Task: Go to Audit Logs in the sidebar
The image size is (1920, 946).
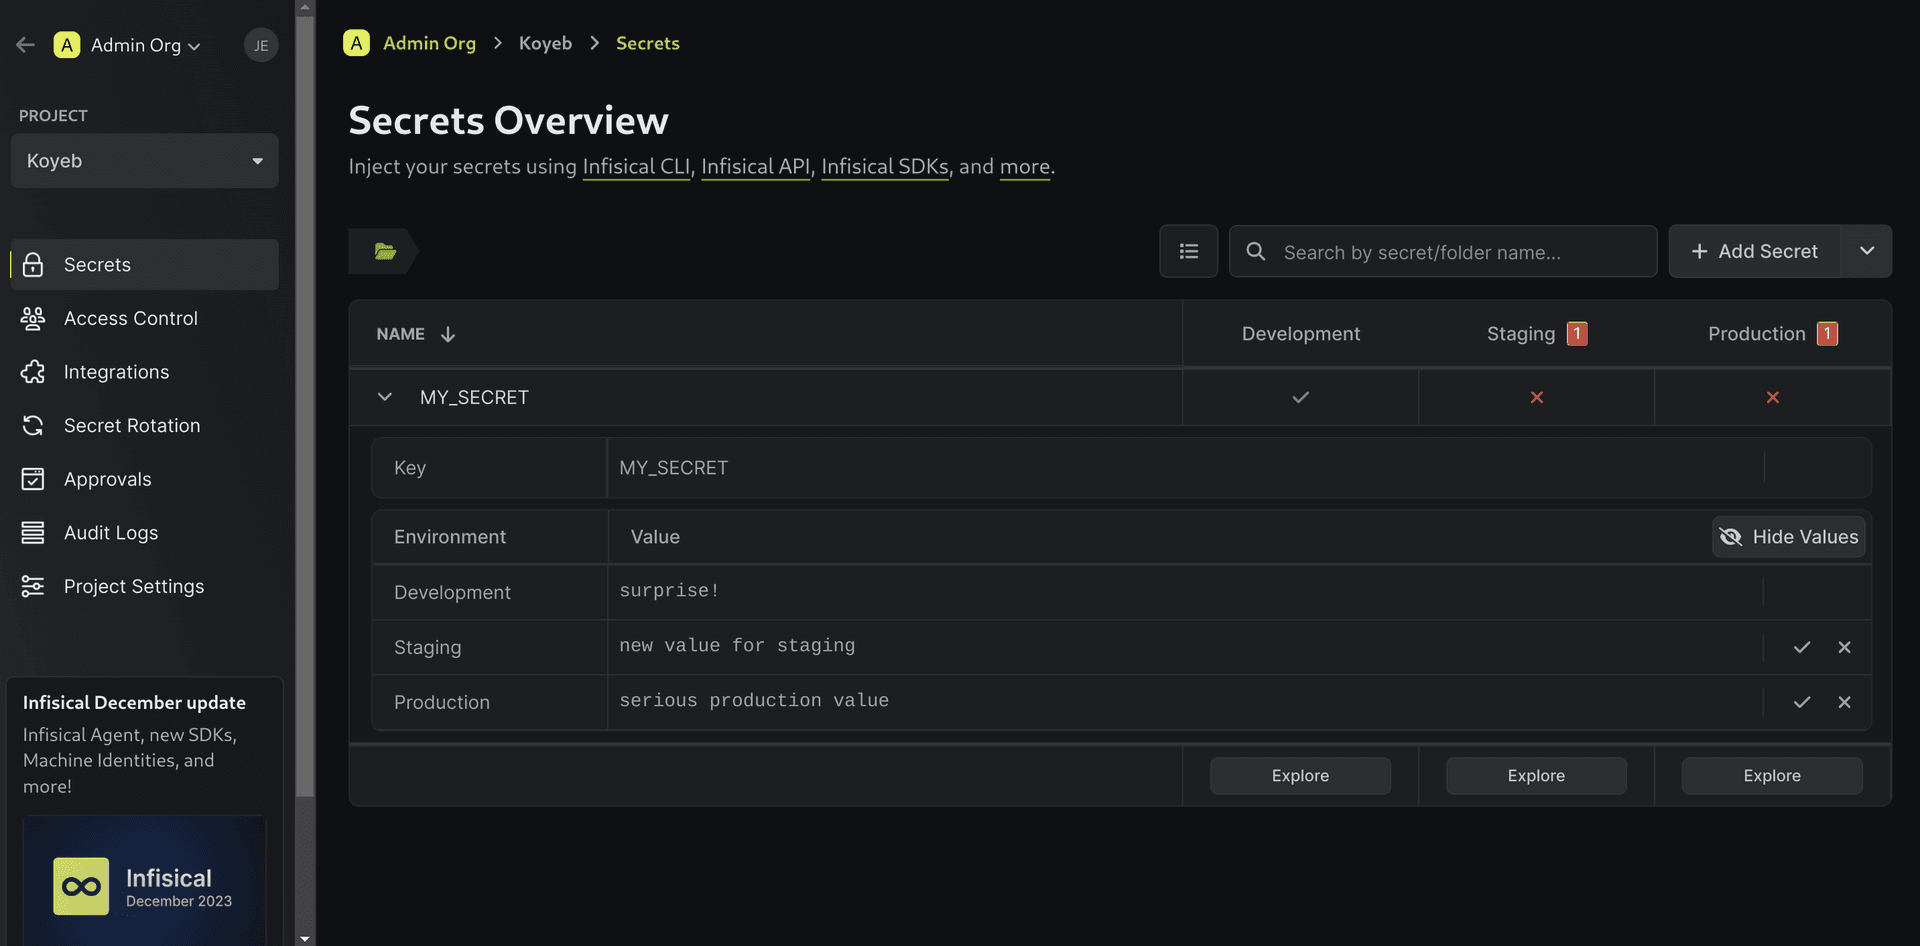Action: 110,533
